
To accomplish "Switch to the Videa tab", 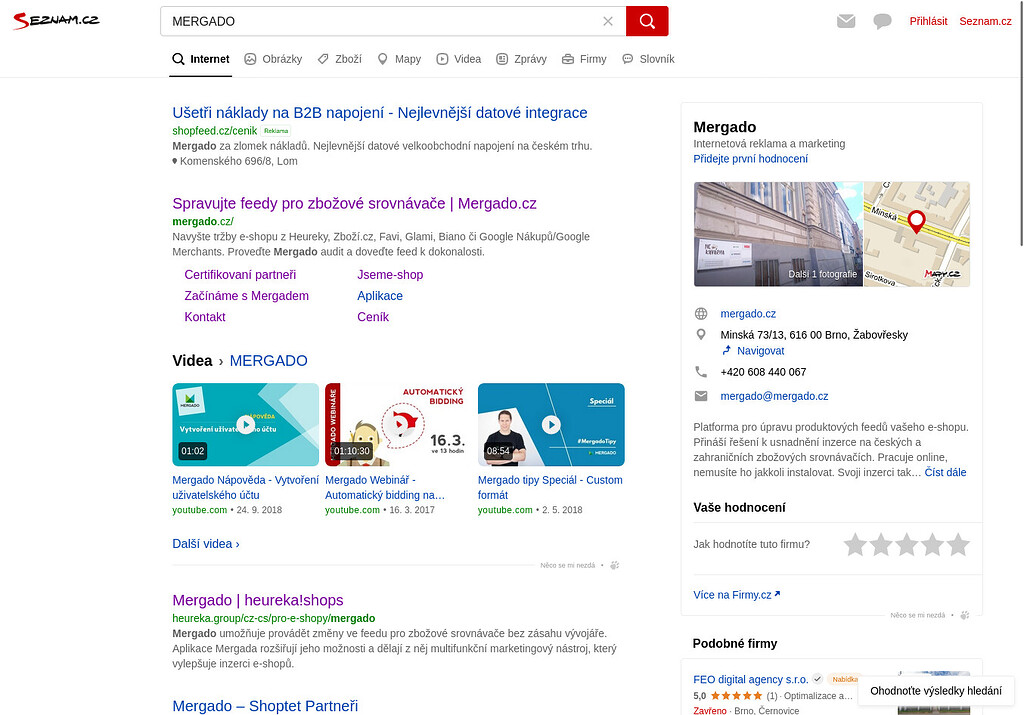I will tap(458, 59).
